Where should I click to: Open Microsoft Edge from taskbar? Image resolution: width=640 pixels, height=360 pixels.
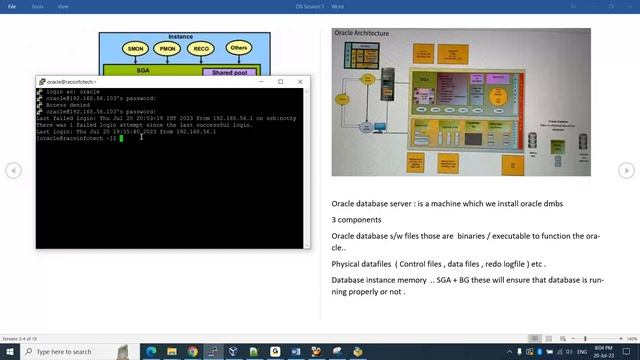151,351
